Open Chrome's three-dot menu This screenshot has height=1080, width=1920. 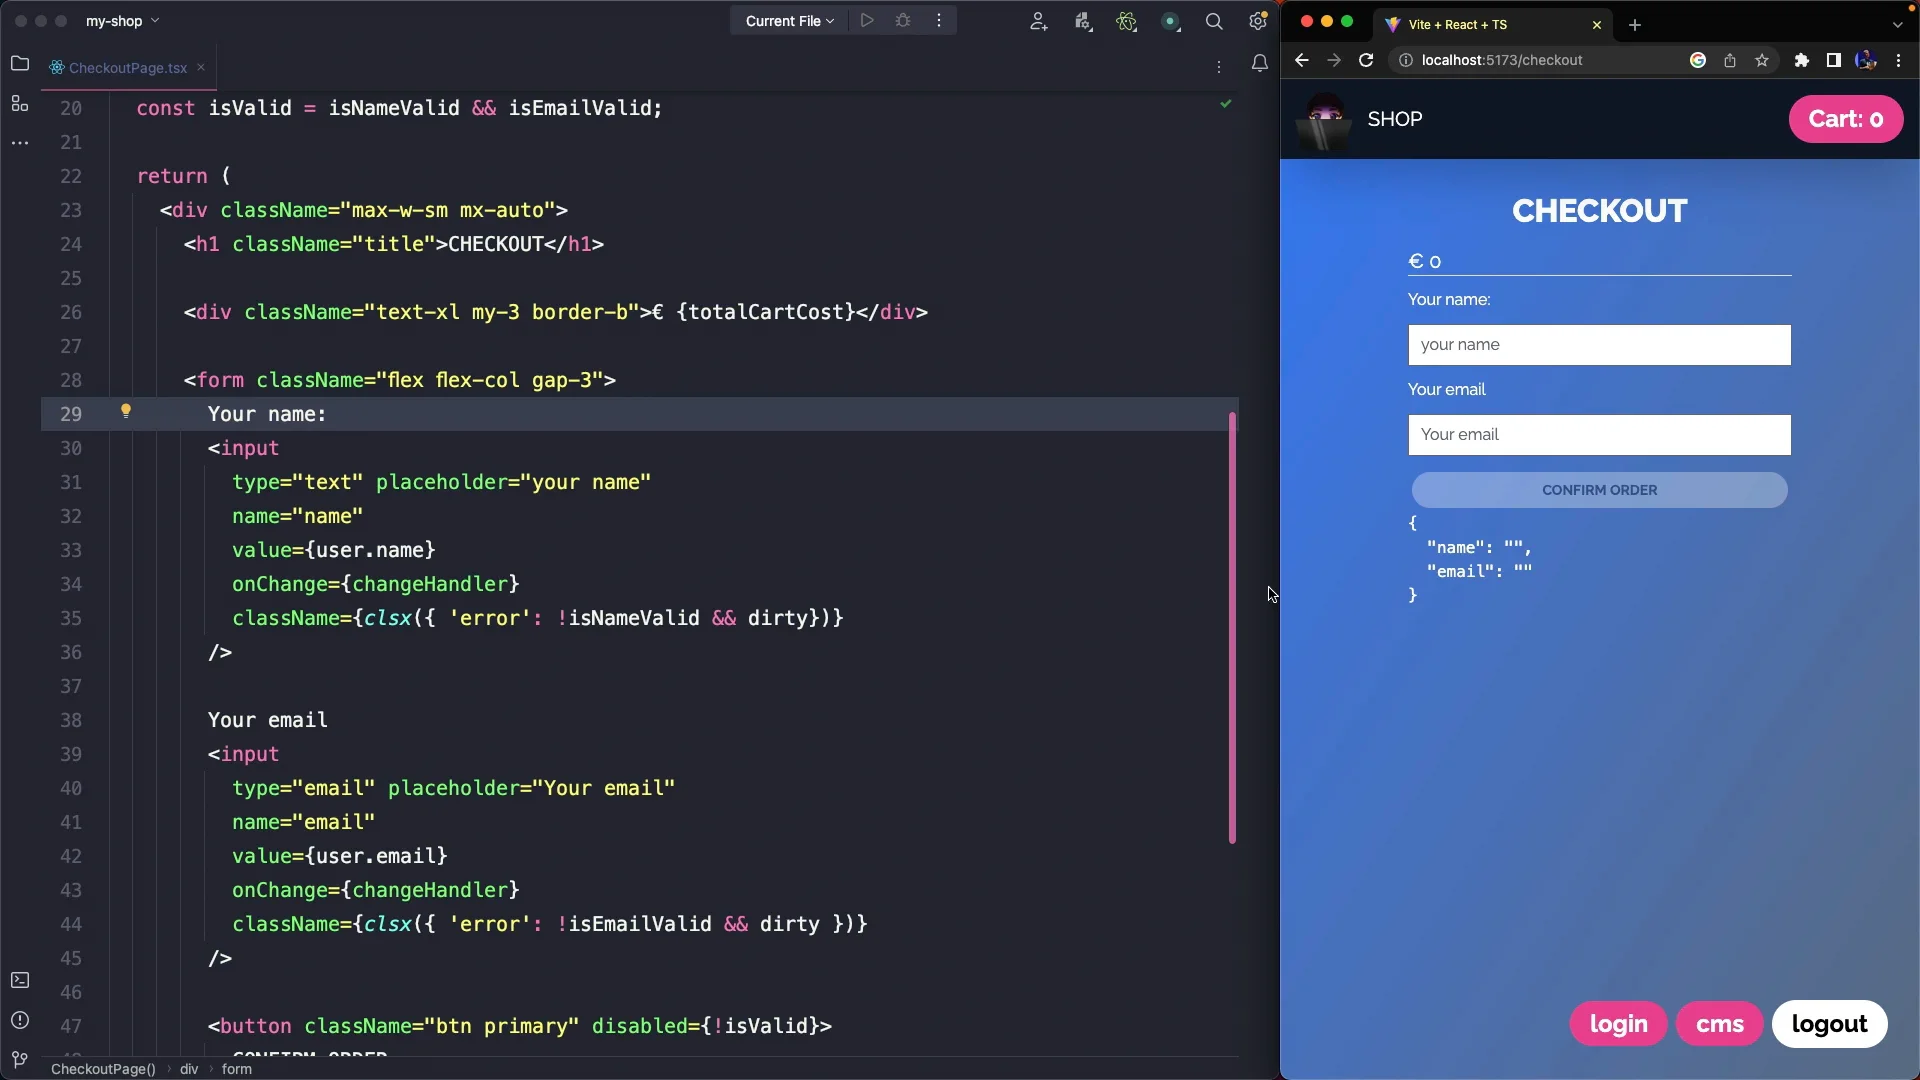tap(1899, 60)
